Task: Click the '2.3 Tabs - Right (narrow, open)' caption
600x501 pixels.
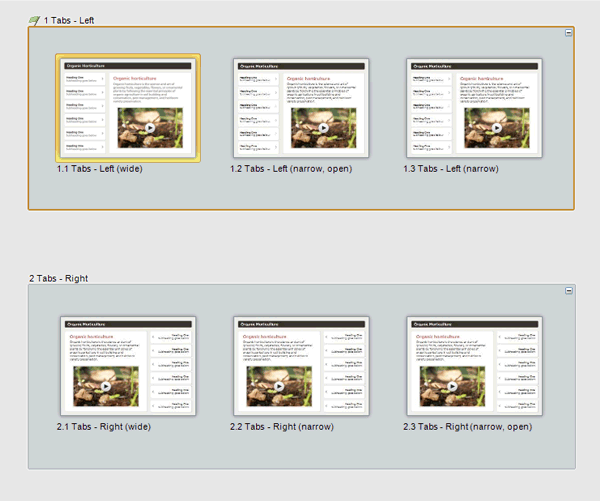Action: click(x=467, y=427)
